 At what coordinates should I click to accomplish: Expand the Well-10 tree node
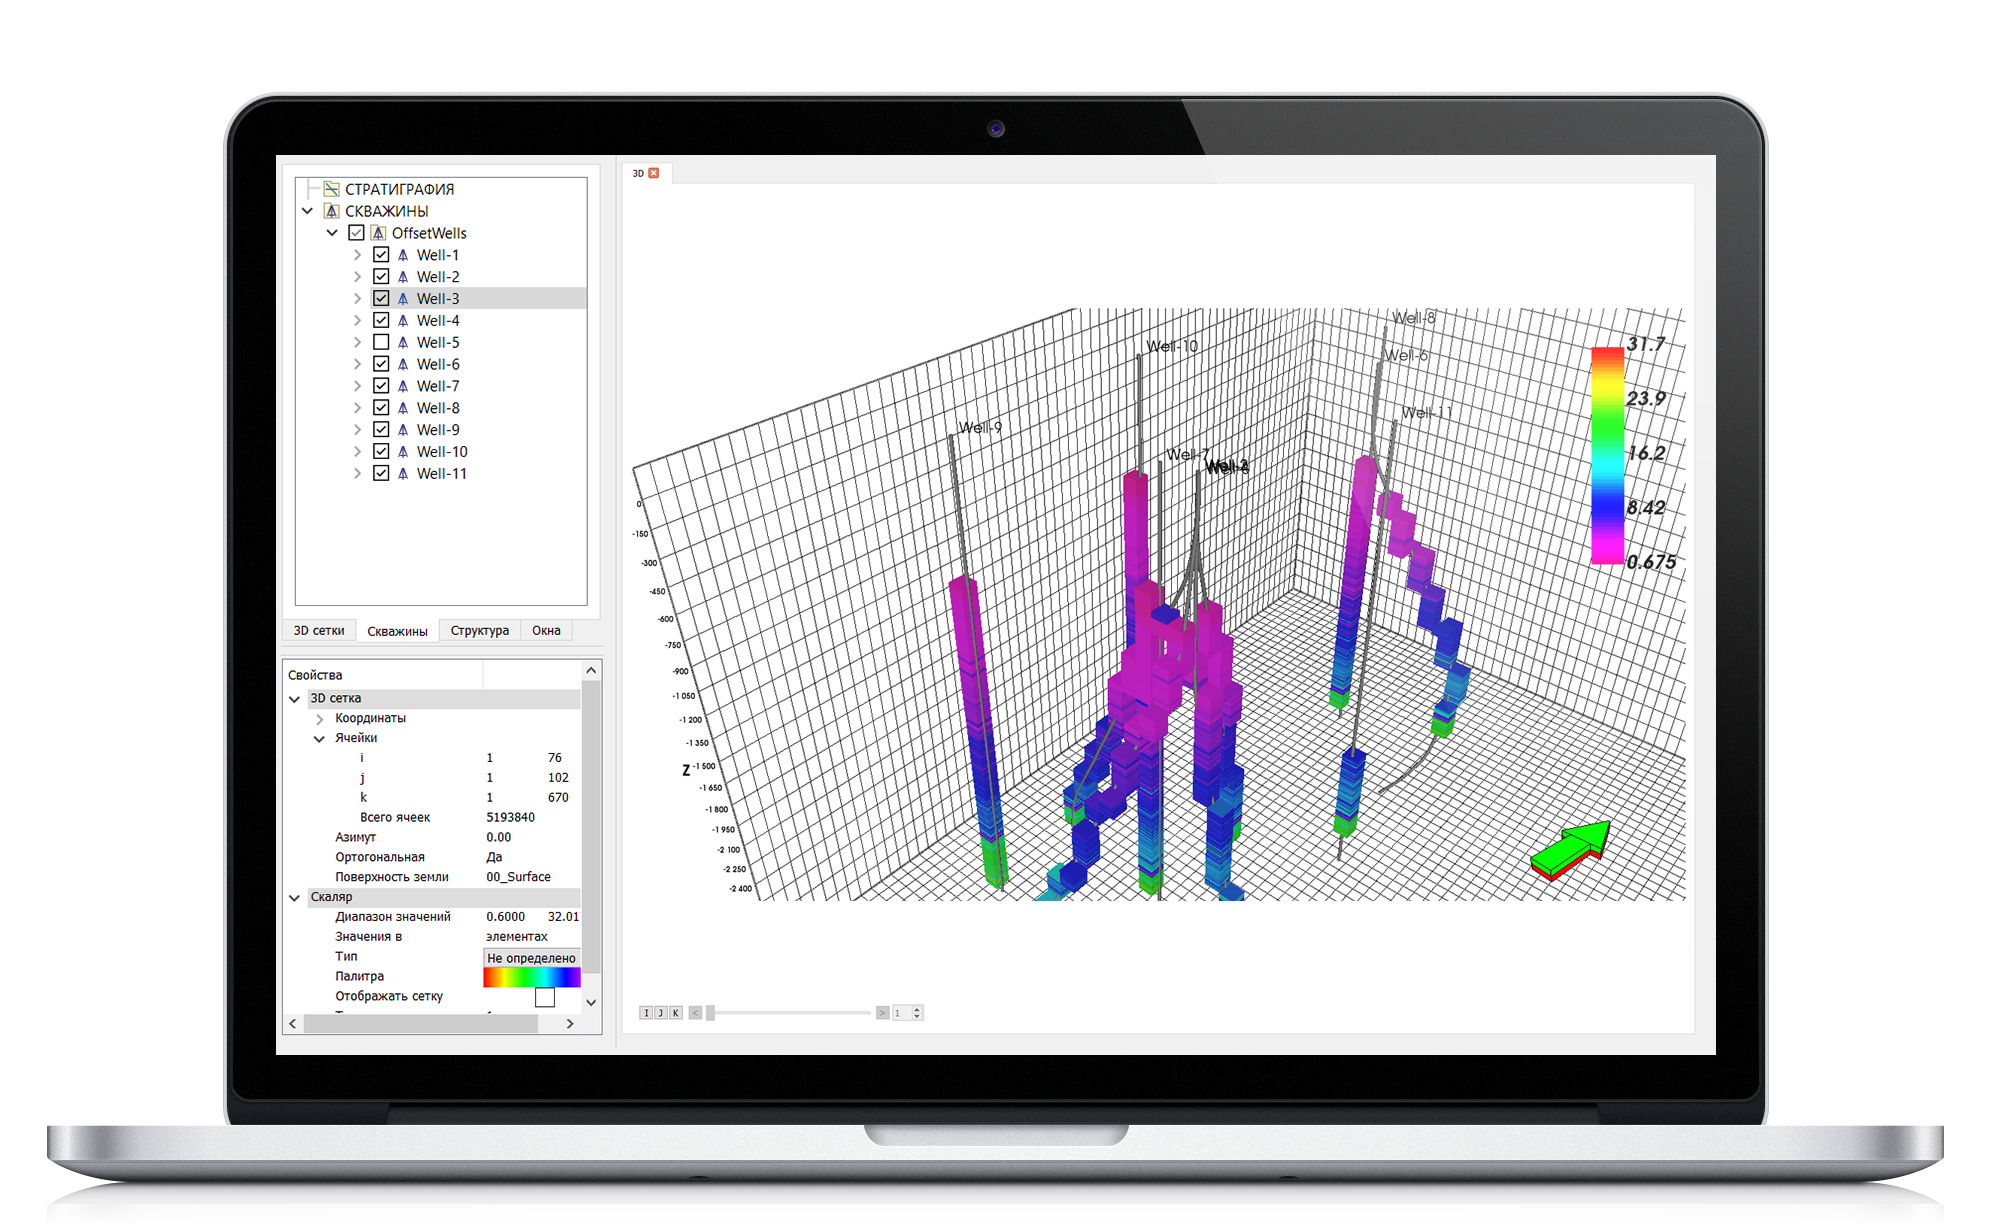[357, 452]
